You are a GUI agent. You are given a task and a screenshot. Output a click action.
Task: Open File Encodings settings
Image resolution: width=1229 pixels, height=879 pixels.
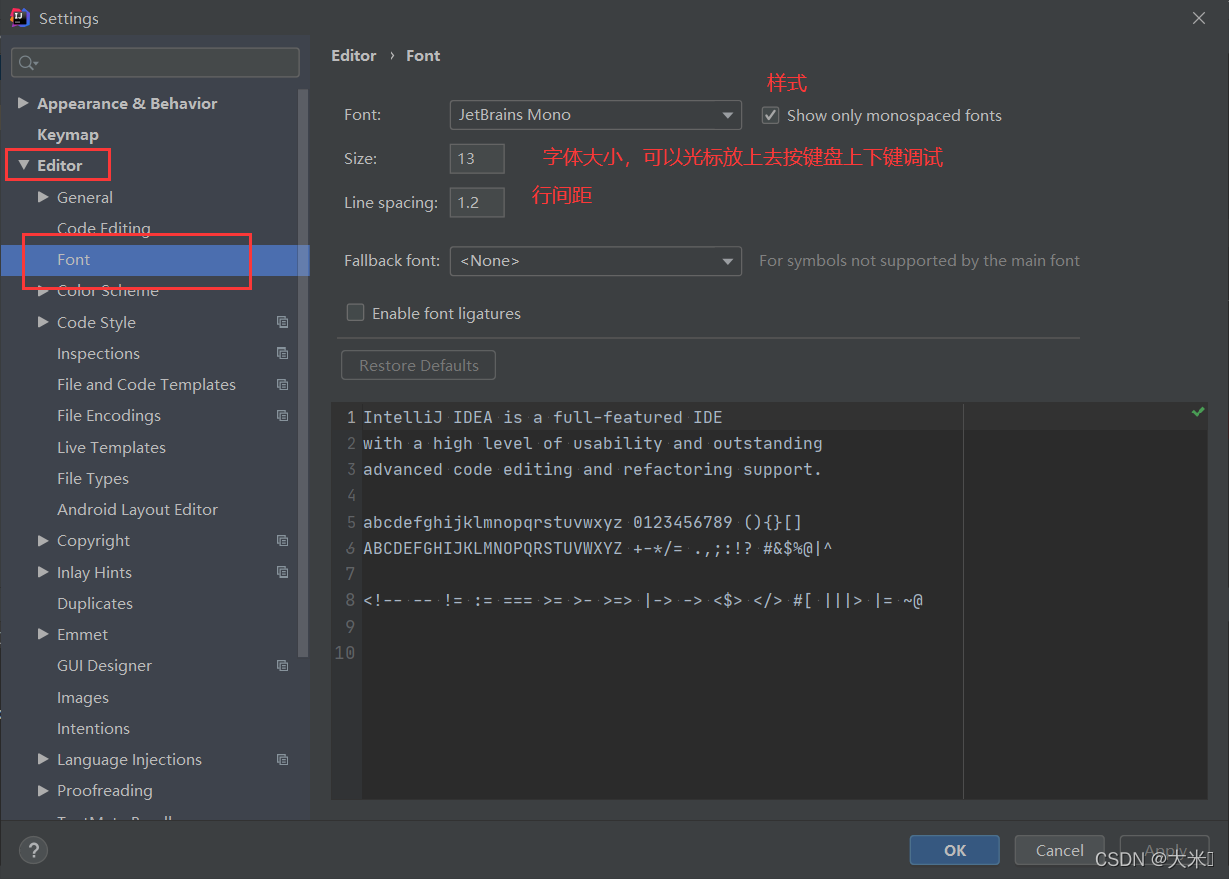(109, 415)
